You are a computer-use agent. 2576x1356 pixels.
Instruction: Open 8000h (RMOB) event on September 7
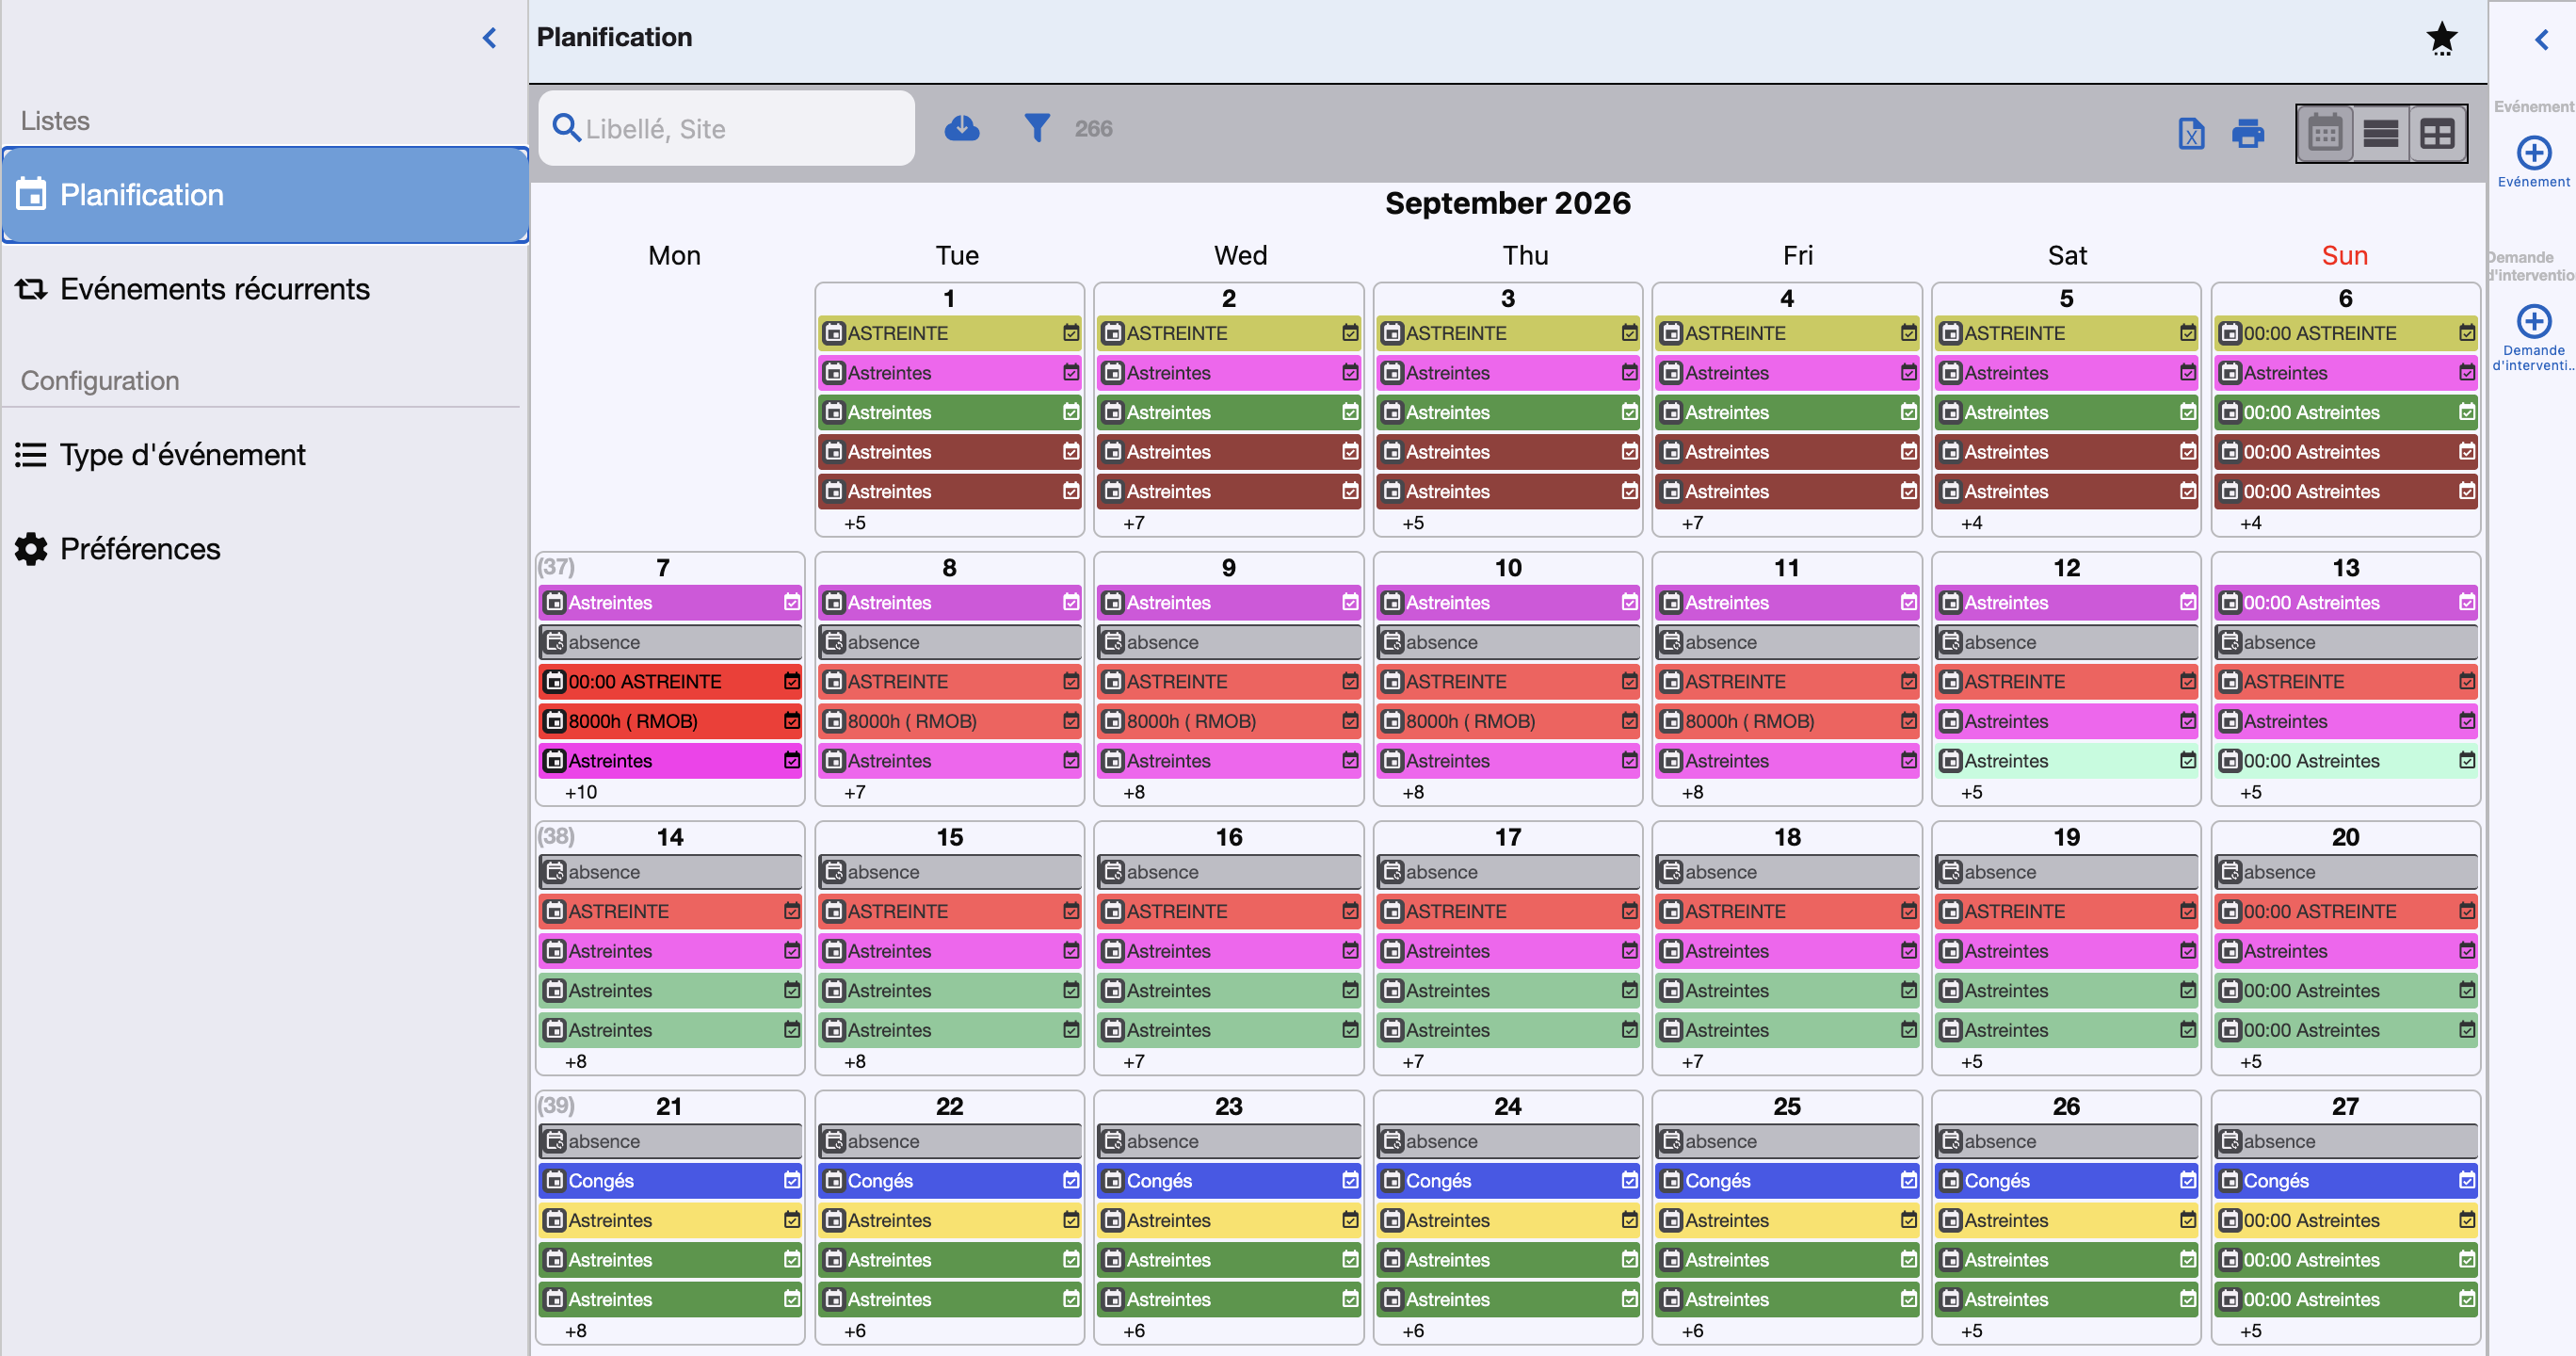[x=670, y=721]
